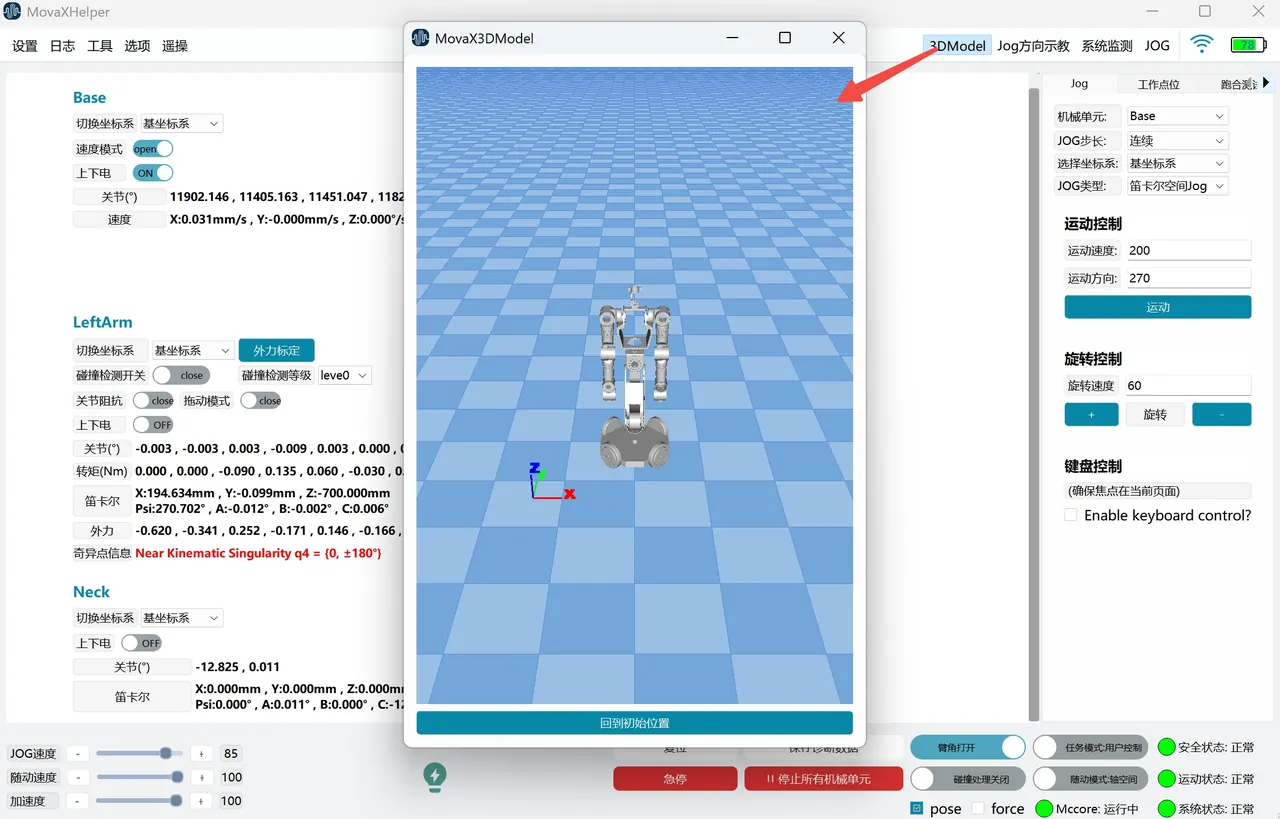Toggle the Base 速度模式 open switch
Viewport: 1280px width, 819px height.
(x=152, y=149)
